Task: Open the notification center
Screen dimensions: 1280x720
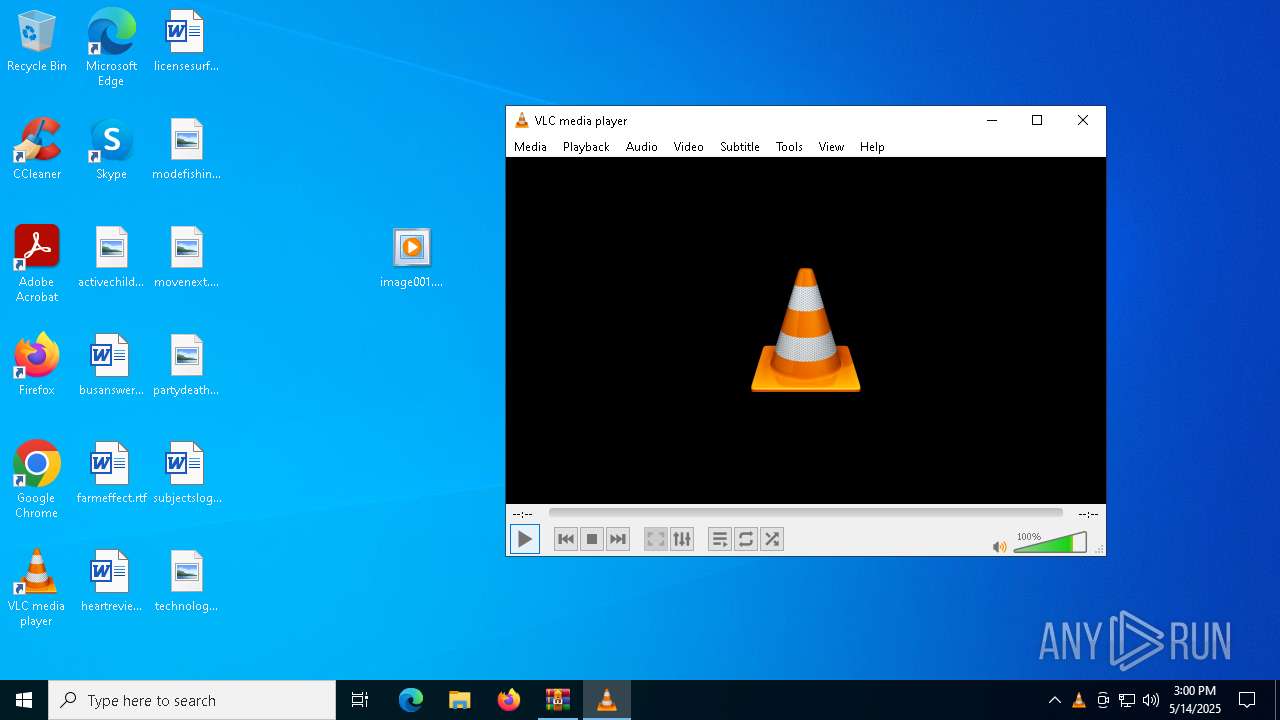Action: (x=1247, y=700)
